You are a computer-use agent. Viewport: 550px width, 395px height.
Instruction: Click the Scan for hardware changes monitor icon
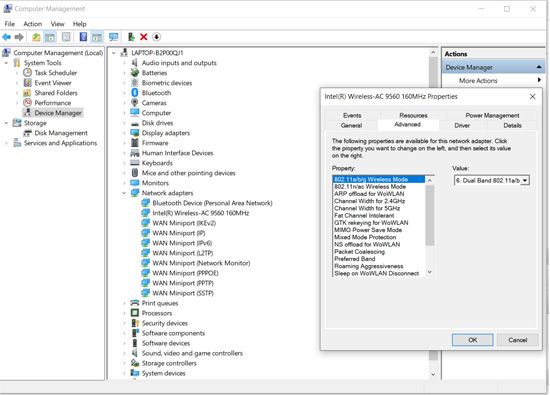[x=113, y=37]
